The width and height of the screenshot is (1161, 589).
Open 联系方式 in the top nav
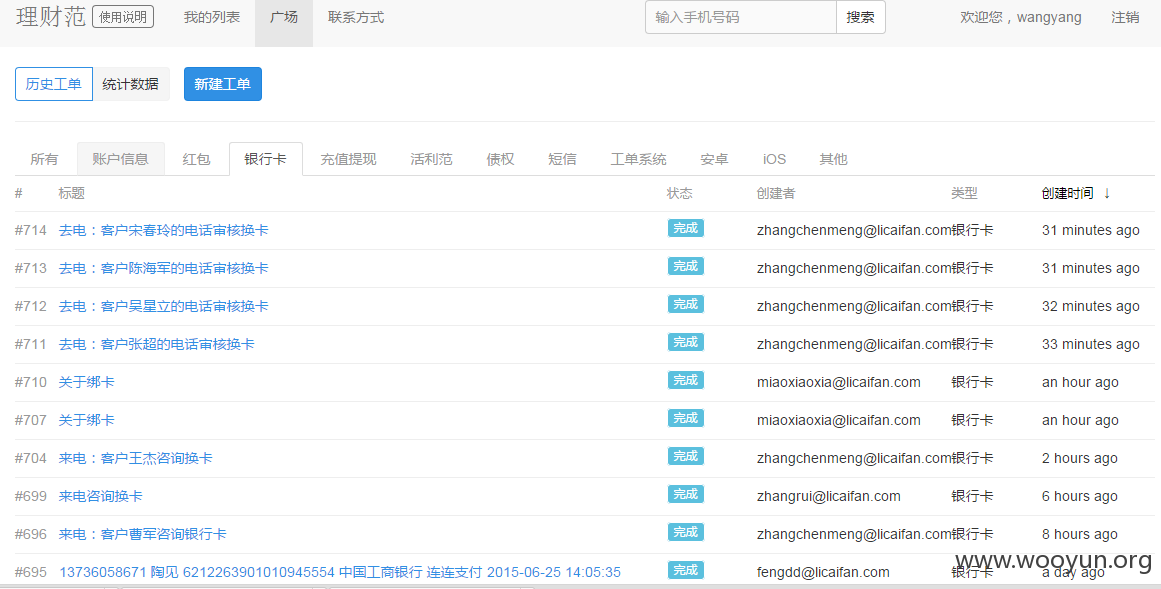[x=356, y=17]
